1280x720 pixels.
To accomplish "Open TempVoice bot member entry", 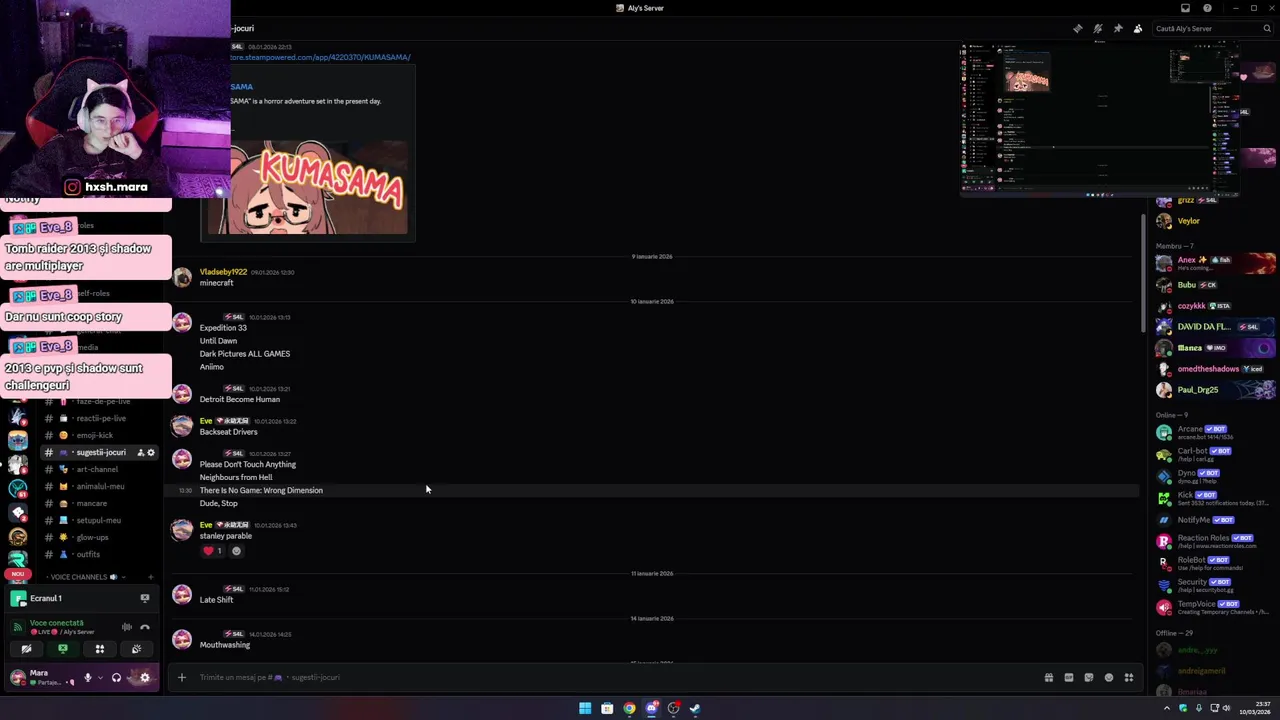I will point(1213,607).
